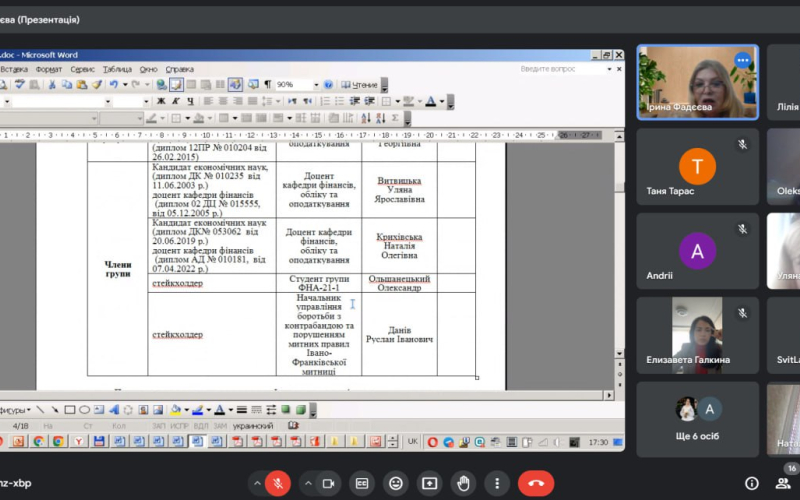The width and height of the screenshot is (800, 500).
Task: Toggle the Meet microphone mute button
Action: (x=278, y=483)
